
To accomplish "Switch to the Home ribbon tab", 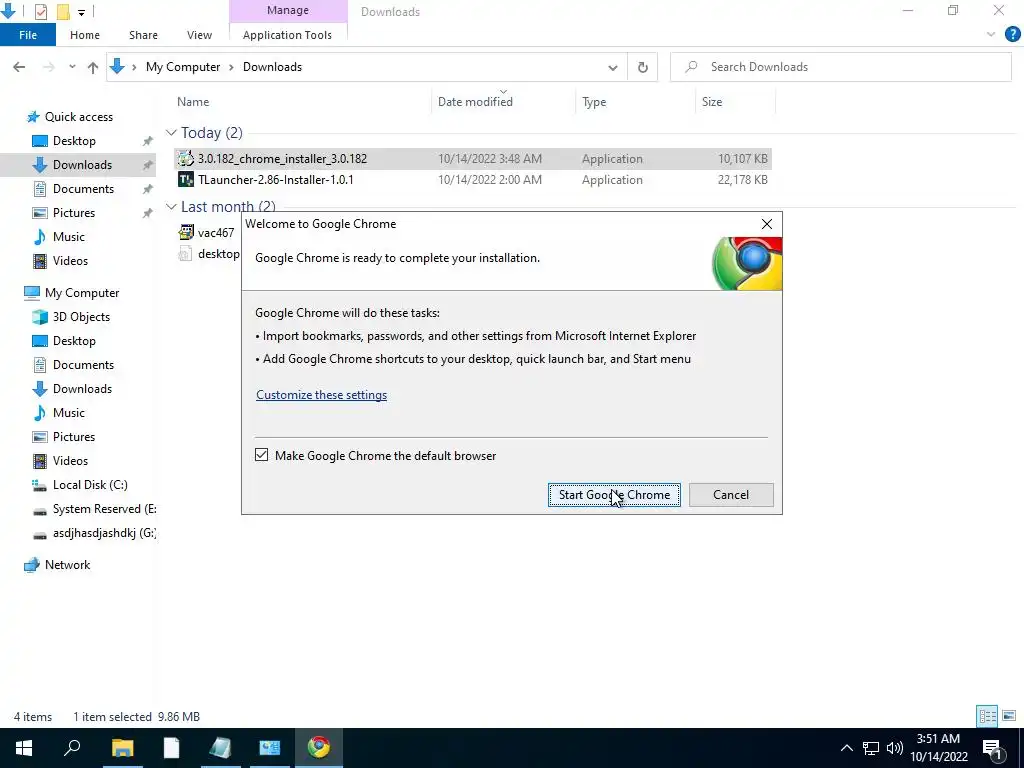I will pyautogui.click(x=85, y=35).
